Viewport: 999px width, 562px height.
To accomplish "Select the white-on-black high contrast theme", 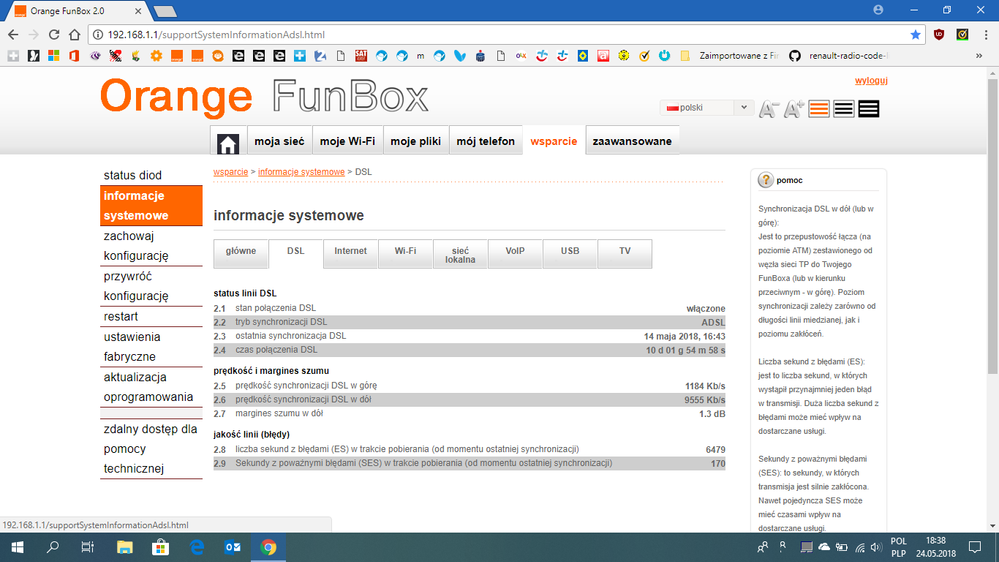I will point(868,109).
